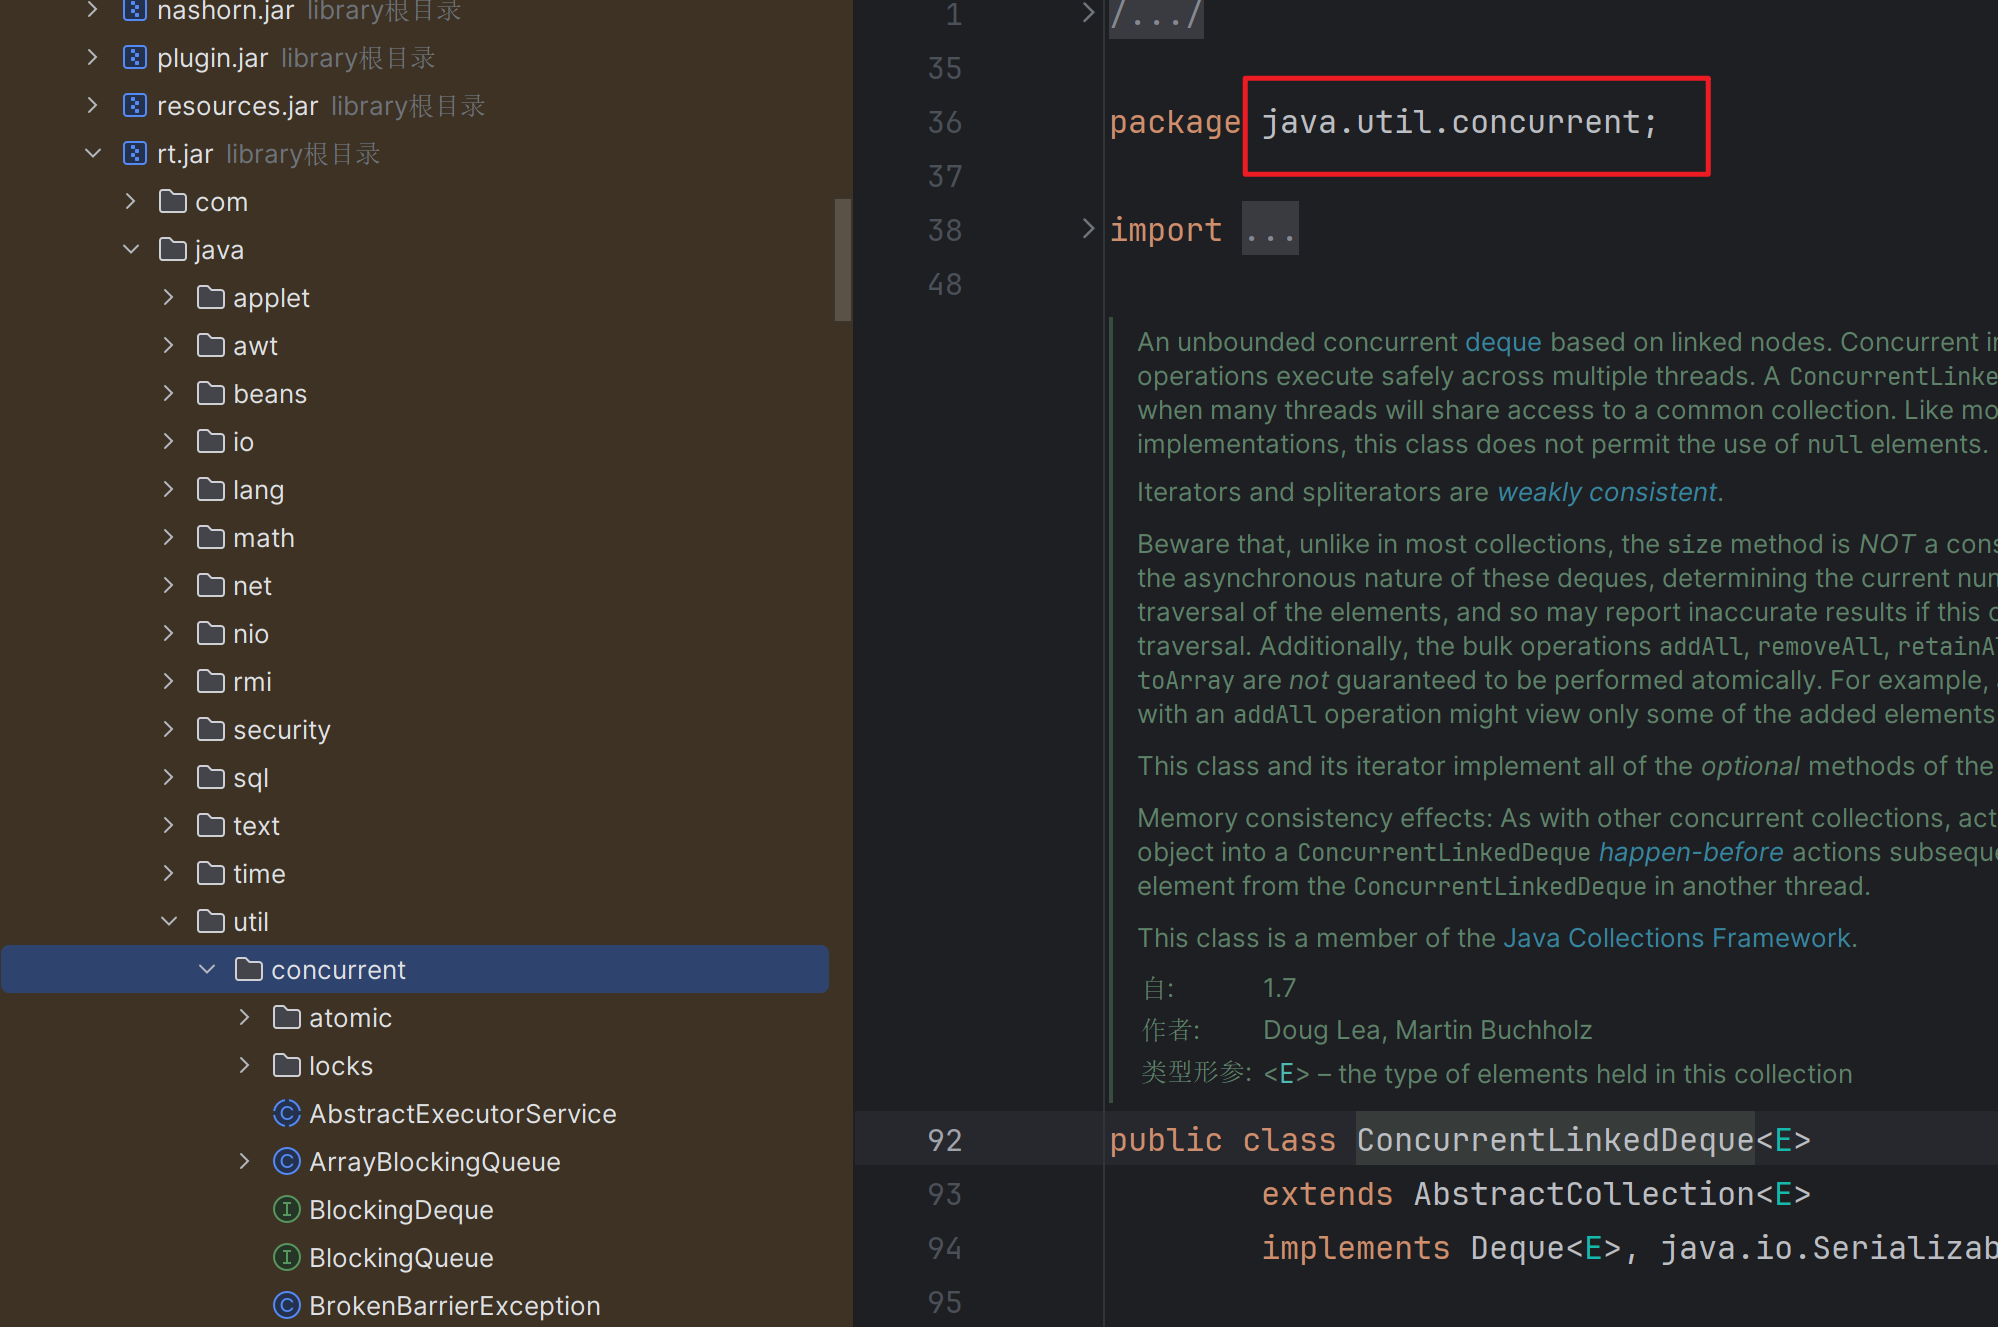Open the Java Collections Framework link
This screenshot has height=1327, width=1998.
click(x=1677, y=938)
